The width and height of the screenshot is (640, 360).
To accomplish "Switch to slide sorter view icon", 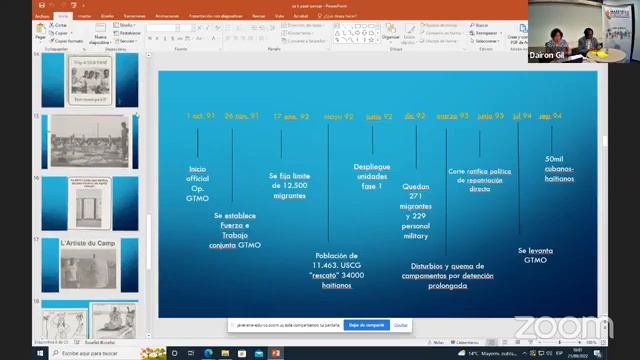I will click(505, 342).
